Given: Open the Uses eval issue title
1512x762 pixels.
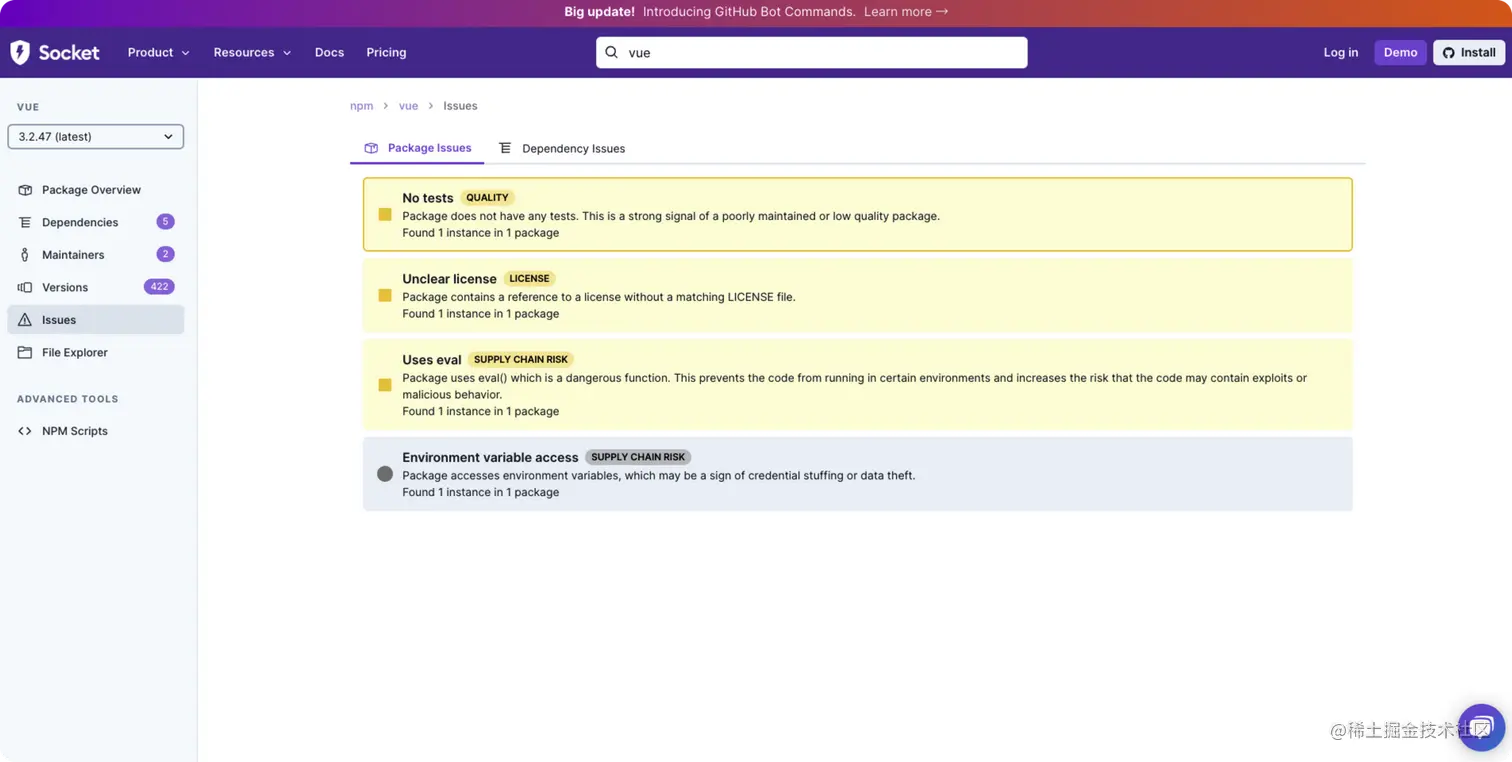Looking at the screenshot, I should tap(432, 360).
